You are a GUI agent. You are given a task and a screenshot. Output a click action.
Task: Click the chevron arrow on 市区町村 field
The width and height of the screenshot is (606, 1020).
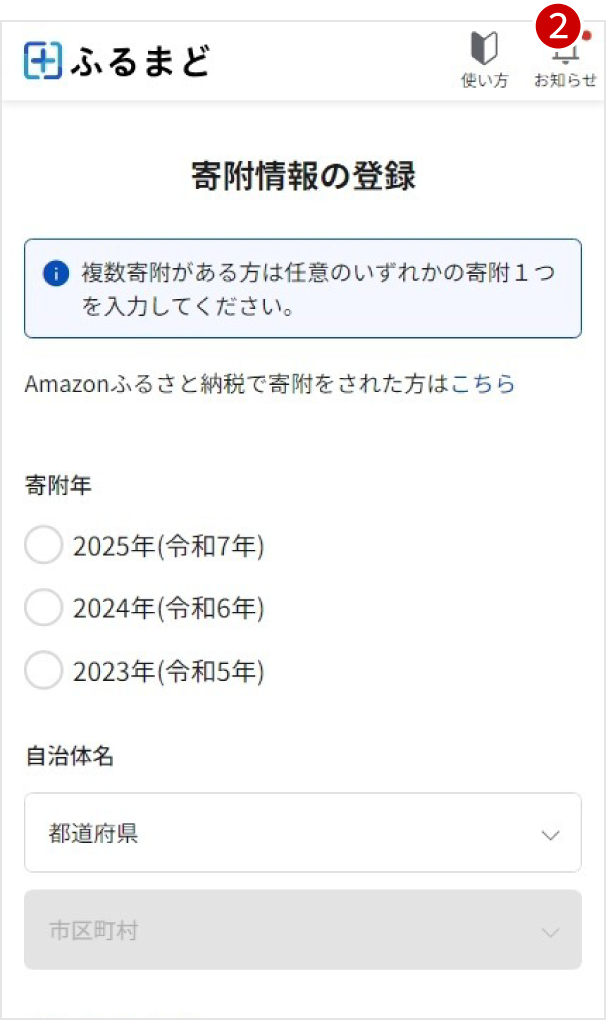coord(549,932)
